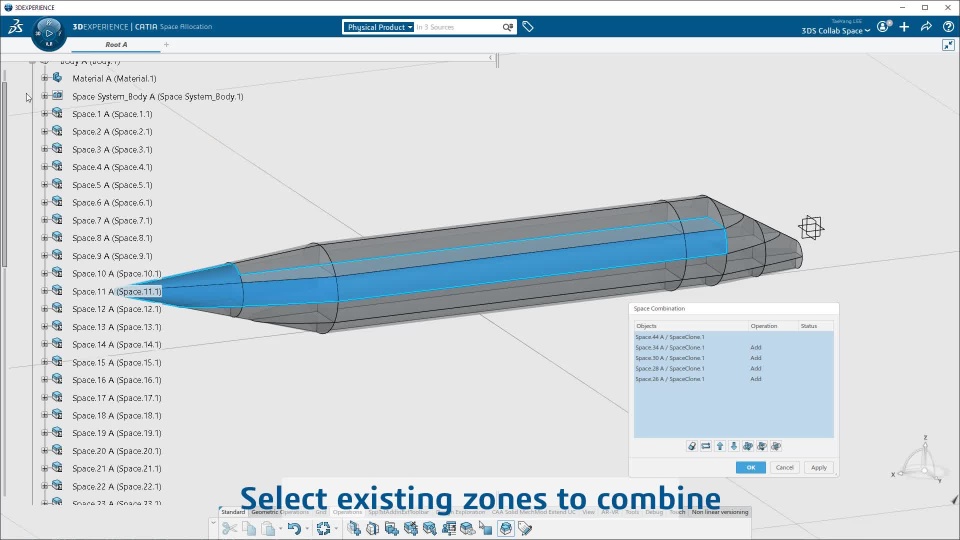
Task: Click Cancel in Space Combination dialog
Action: [785, 467]
